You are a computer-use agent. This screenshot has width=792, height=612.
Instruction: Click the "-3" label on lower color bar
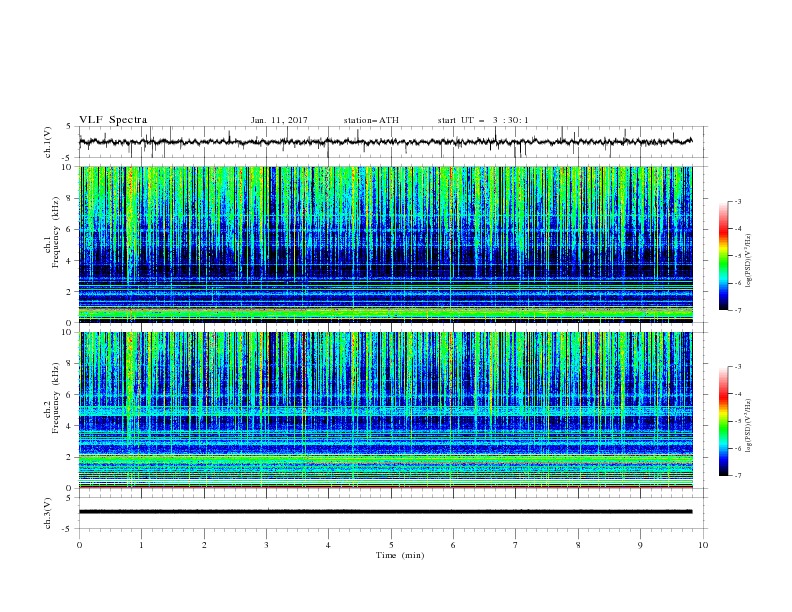coord(738,367)
